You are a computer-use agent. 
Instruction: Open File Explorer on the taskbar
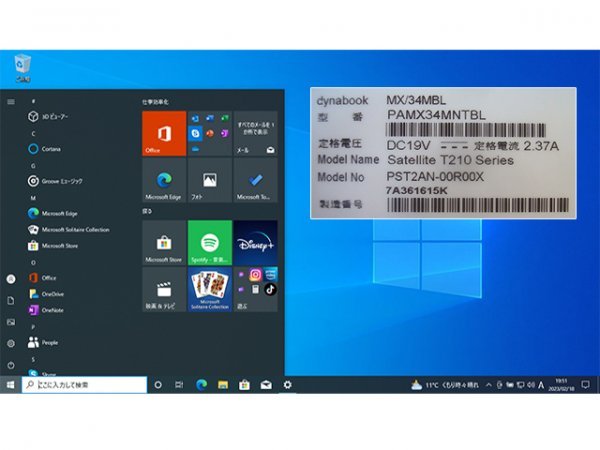click(223, 385)
